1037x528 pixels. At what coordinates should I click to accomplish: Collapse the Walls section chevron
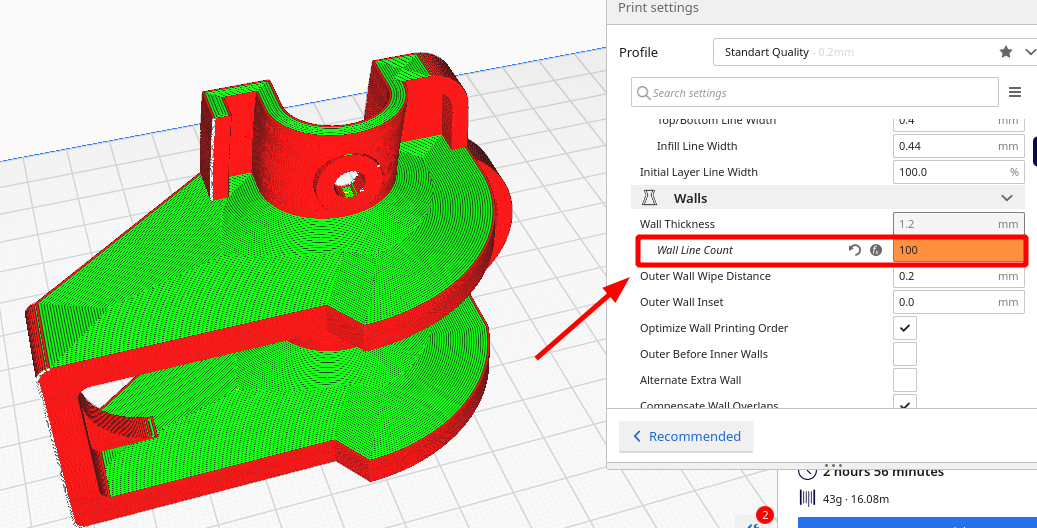pos(1007,198)
